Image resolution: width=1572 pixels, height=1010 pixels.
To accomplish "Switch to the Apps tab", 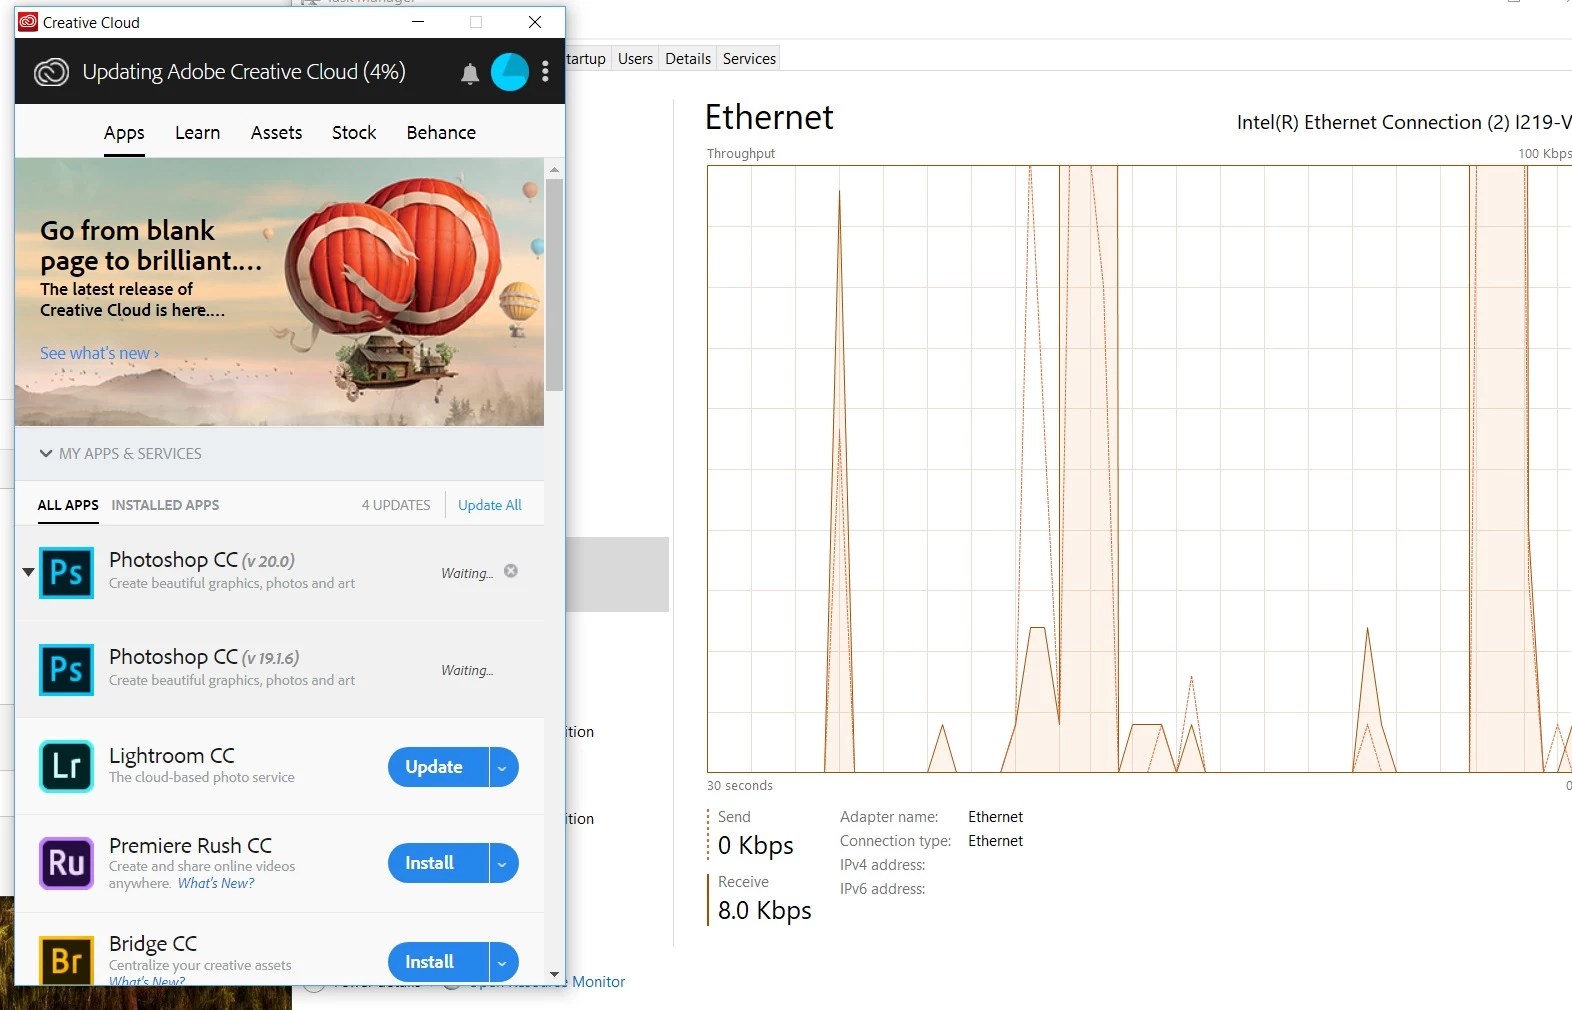I will tap(124, 133).
